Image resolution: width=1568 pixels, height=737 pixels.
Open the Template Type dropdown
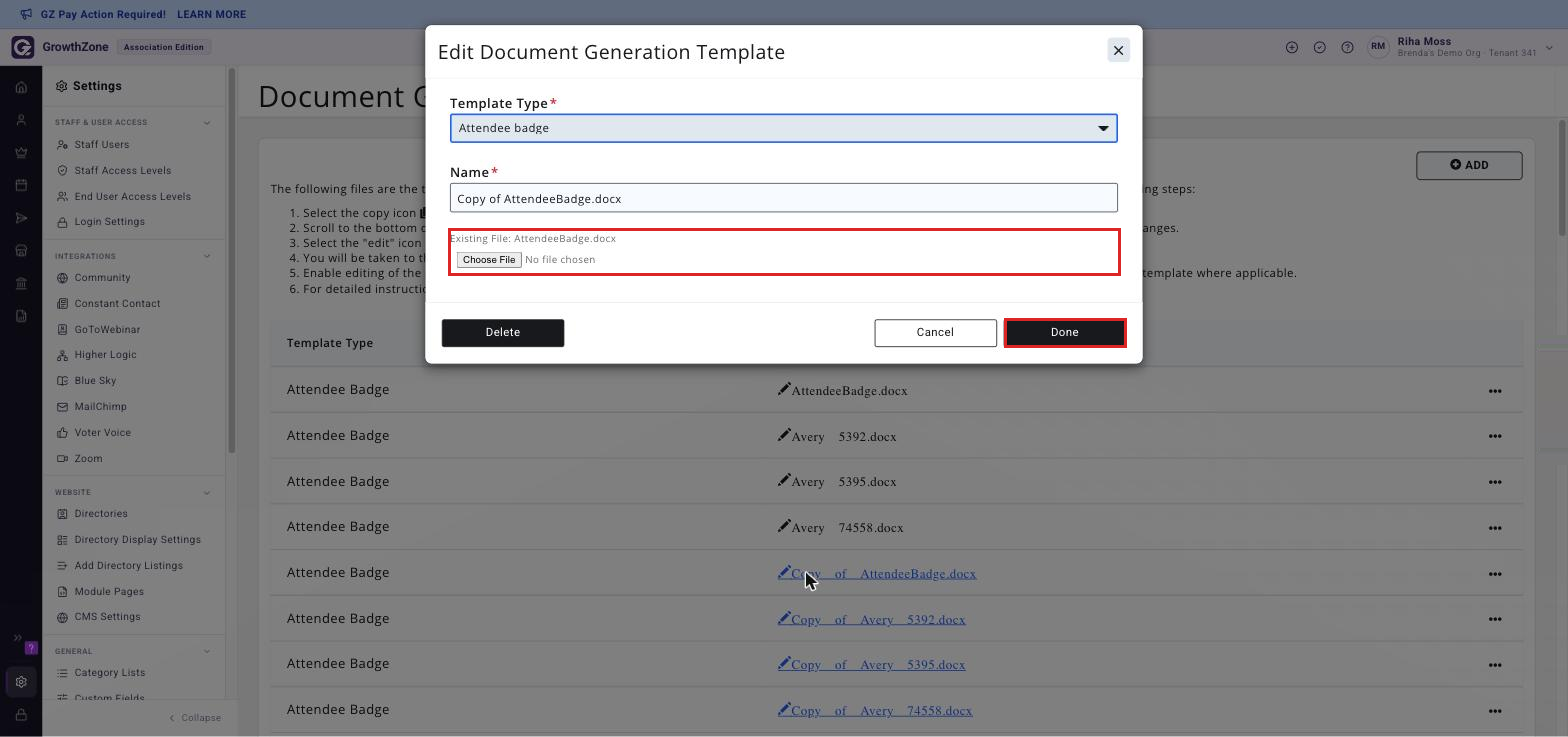coord(783,128)
